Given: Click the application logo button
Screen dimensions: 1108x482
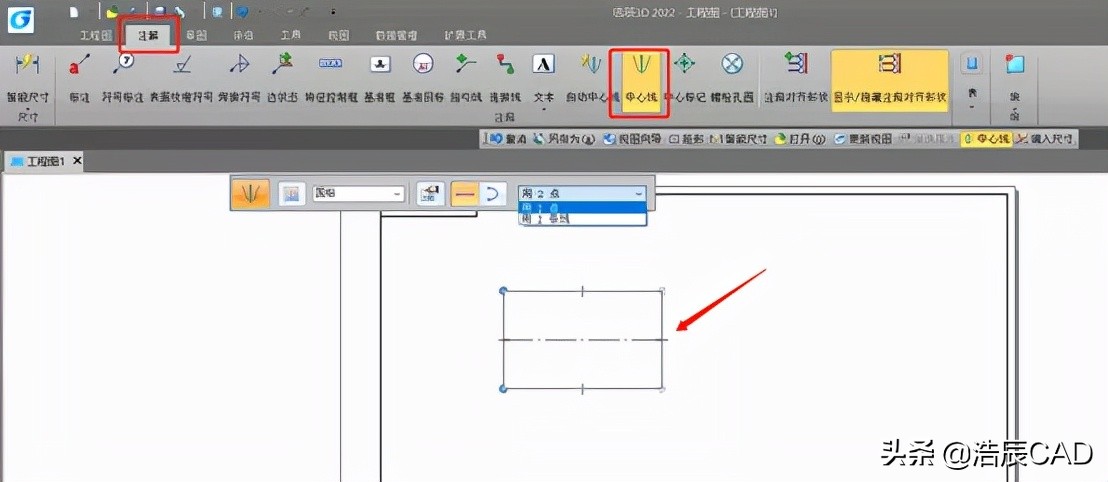Looking at the screenshot, I should click(x=20, y=19).
